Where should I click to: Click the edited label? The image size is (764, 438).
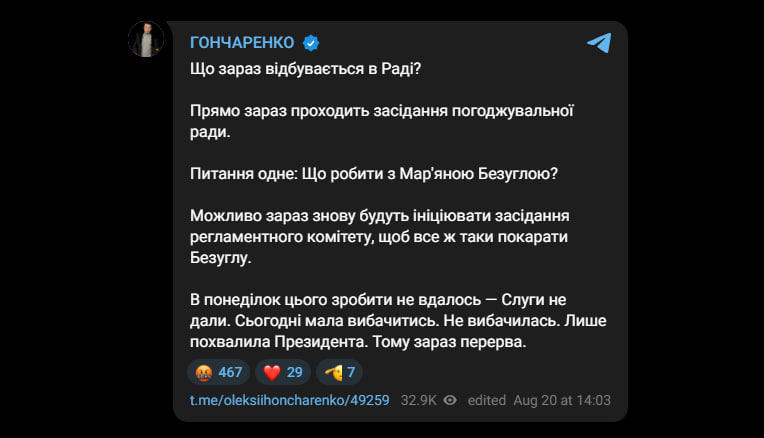[x=487, y=401]
